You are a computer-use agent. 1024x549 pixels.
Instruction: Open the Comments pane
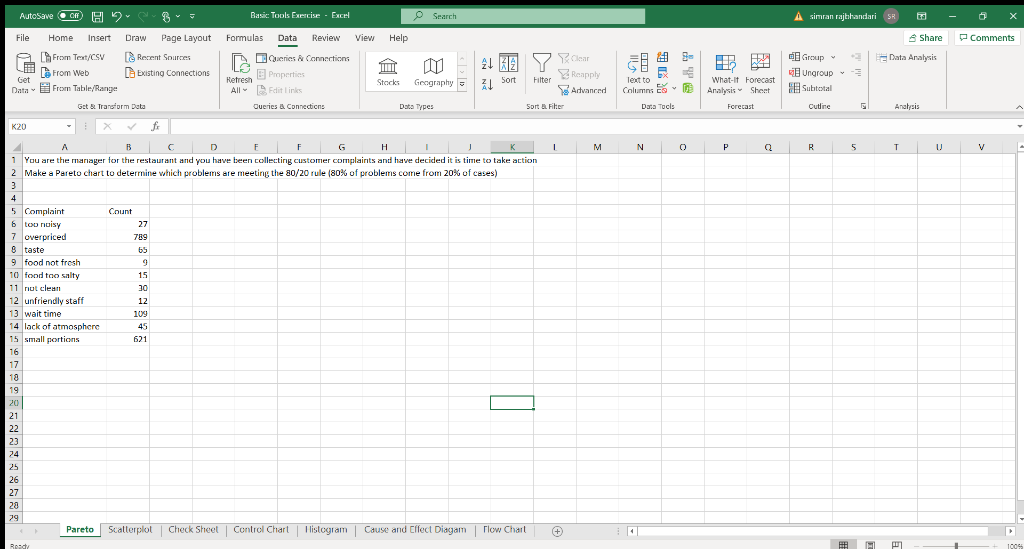(987, 38)
